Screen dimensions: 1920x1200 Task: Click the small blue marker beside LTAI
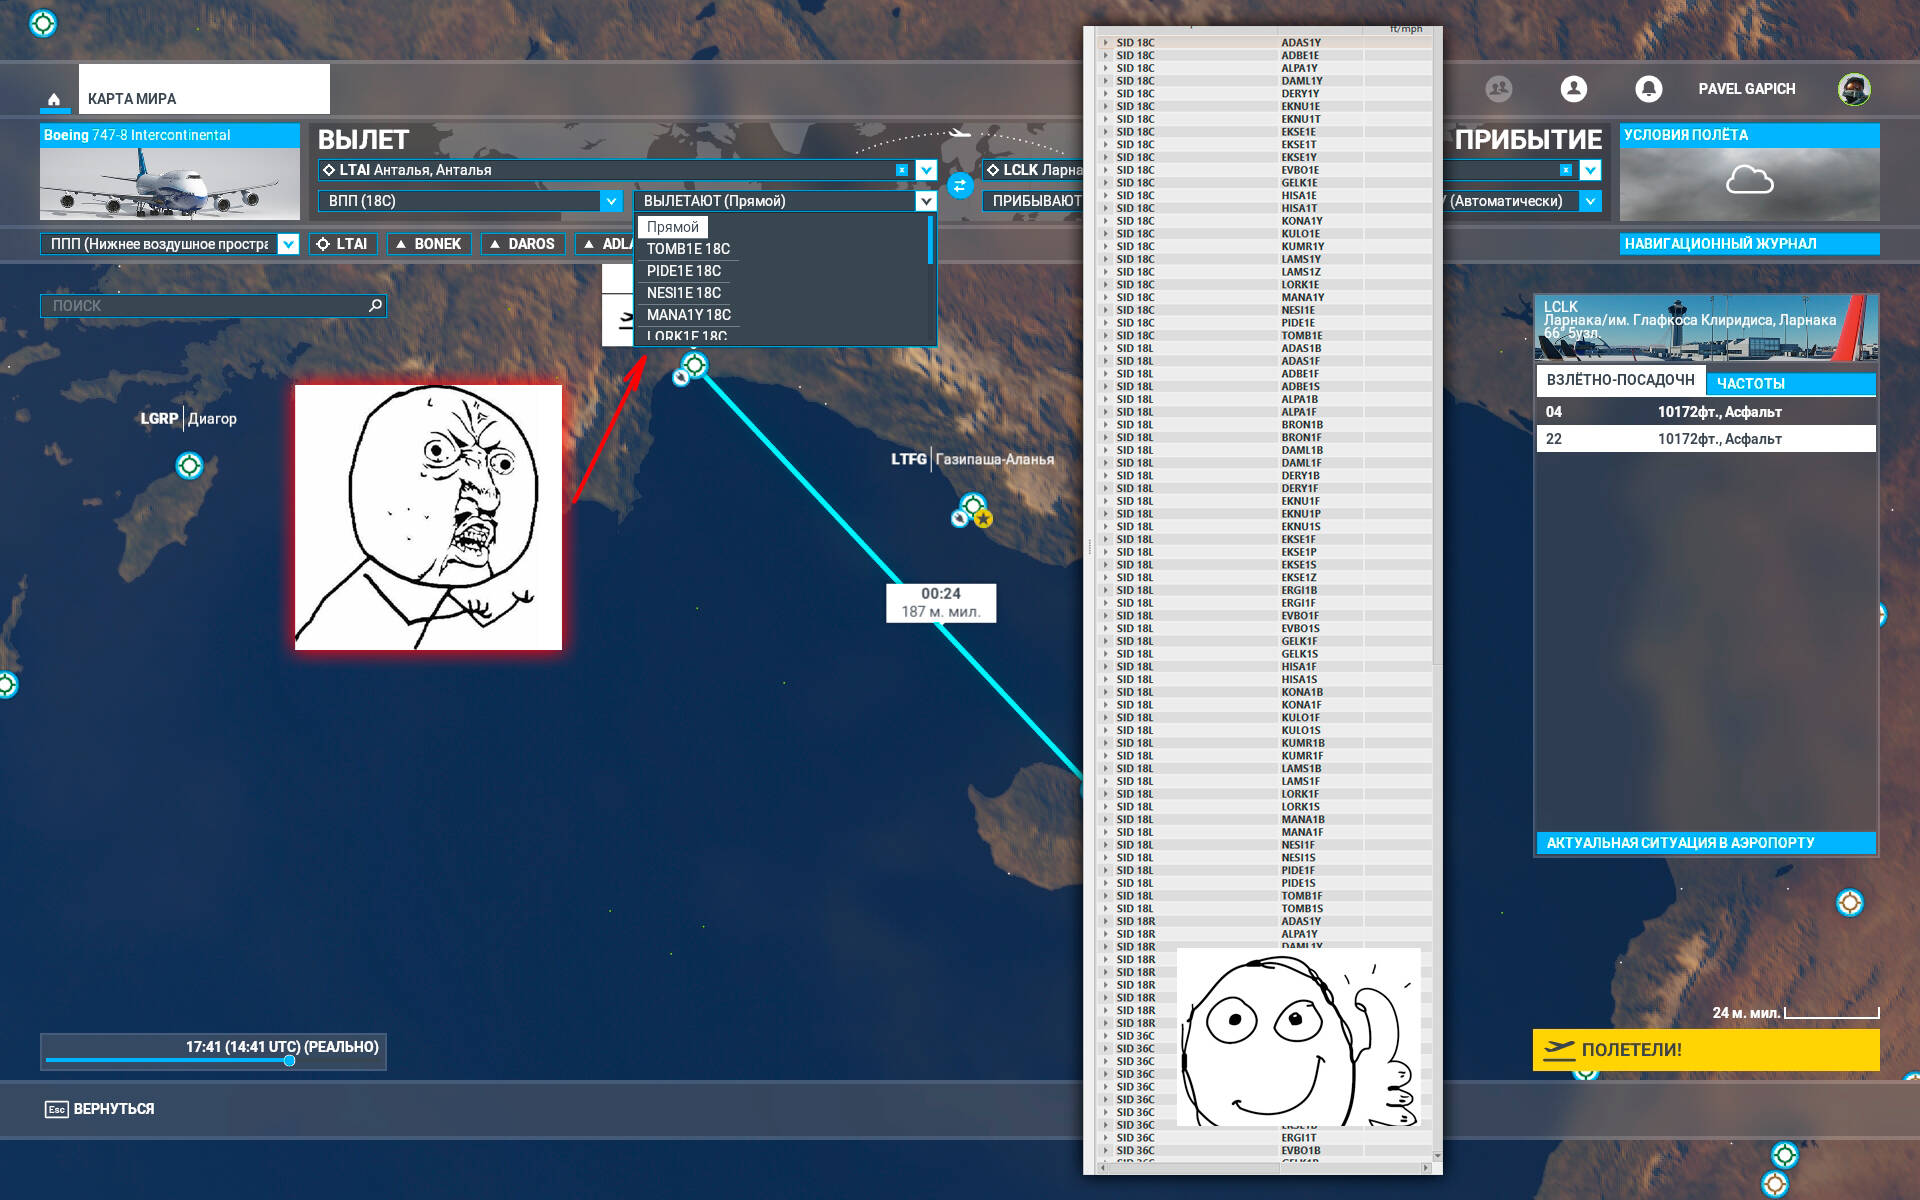[681, 377]
